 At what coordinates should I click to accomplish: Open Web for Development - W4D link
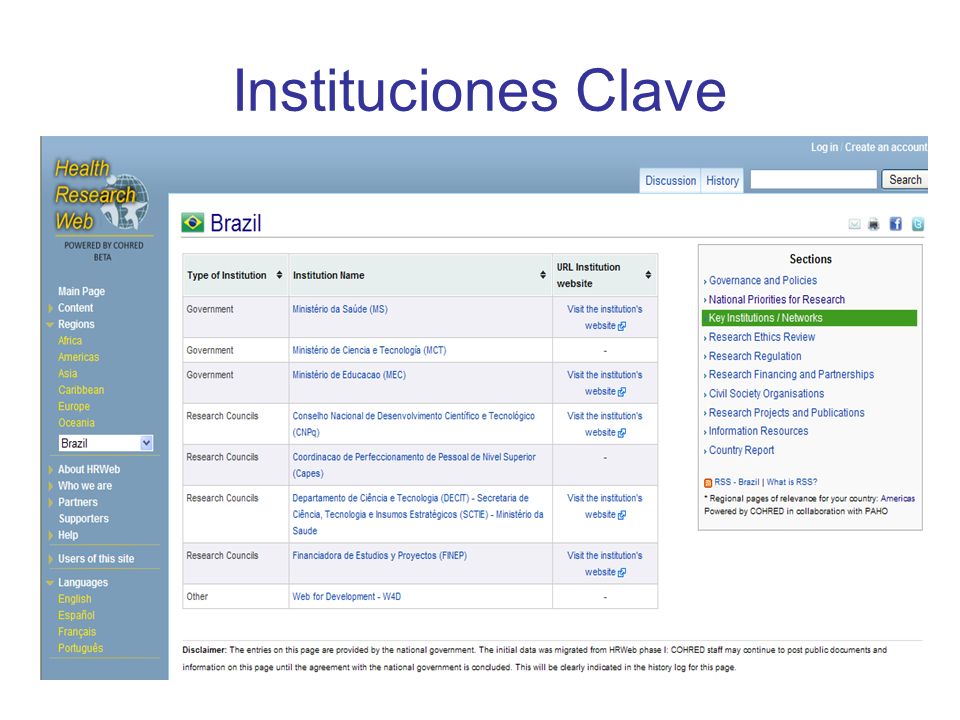click(347, 597)
